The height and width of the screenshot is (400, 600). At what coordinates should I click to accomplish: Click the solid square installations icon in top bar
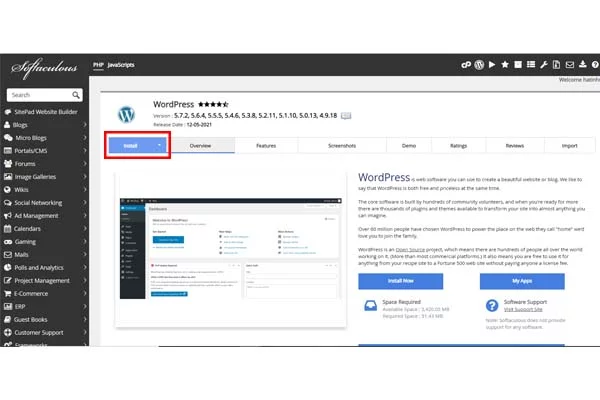tap(518, 65)
